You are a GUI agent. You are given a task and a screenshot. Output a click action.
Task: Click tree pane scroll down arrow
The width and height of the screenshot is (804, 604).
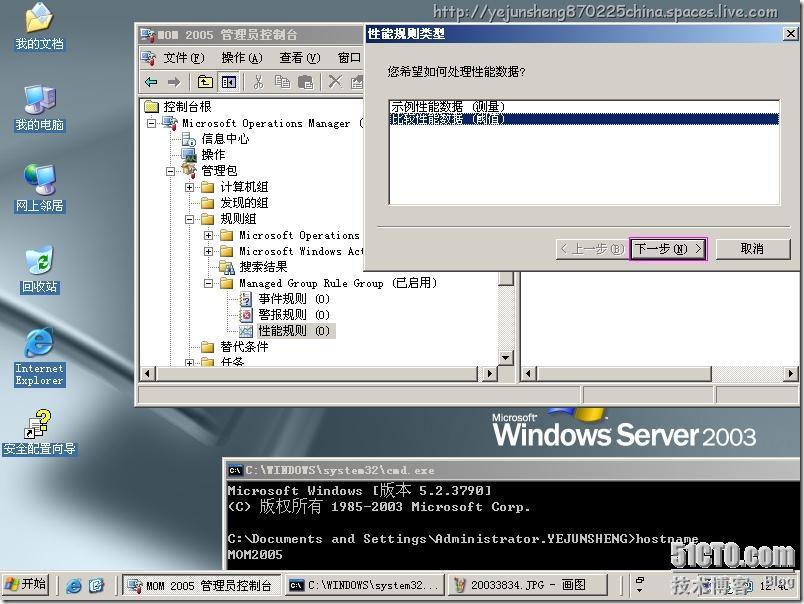point(506,358)
